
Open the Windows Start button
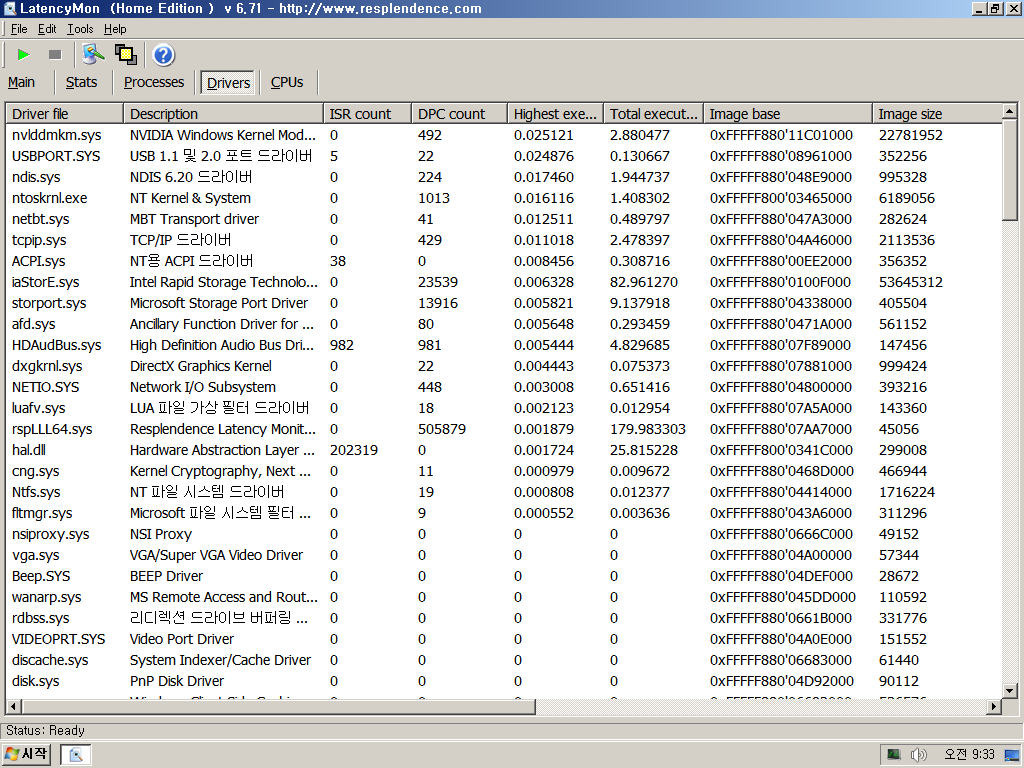click(x=26, y=754)
